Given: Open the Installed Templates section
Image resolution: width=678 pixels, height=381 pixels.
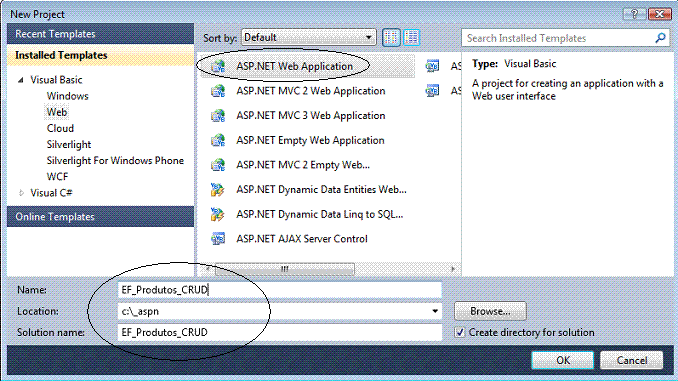Looking at the screenshot, I should point(100,55).
